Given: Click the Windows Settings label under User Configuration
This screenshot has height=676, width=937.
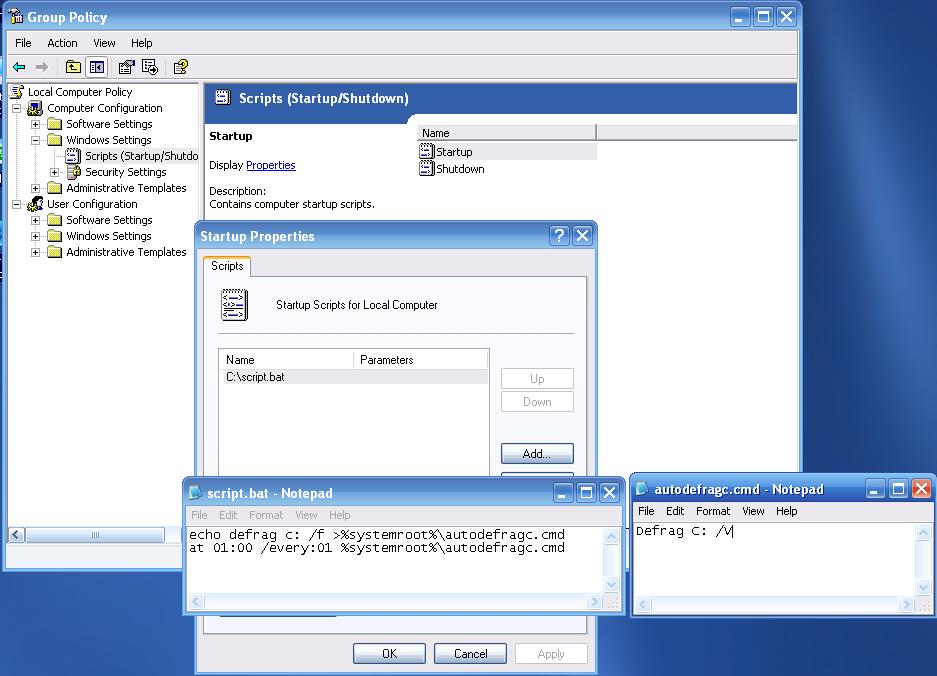Looking at the screenshot, I should (109, 236).
